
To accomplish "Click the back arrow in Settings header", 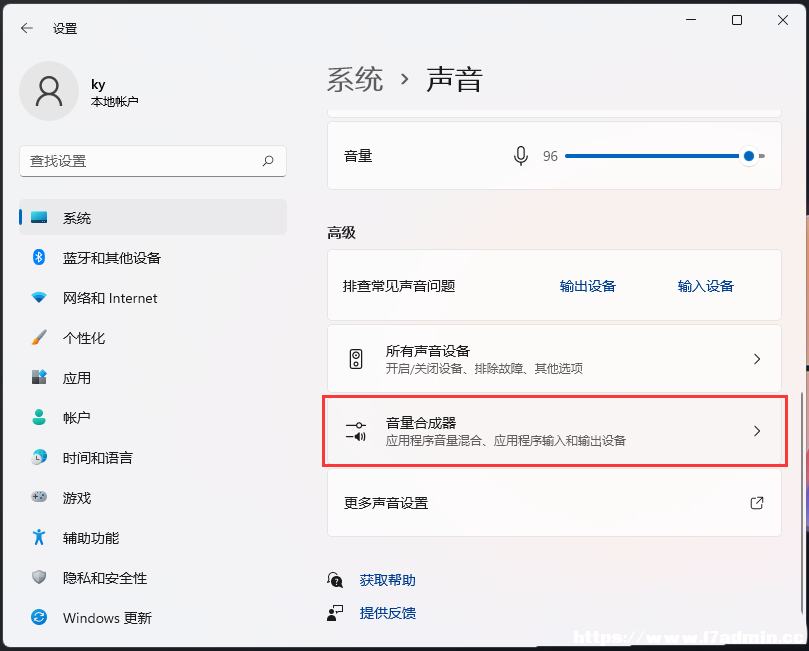I will pyautogui.click(x=27, y=28).
